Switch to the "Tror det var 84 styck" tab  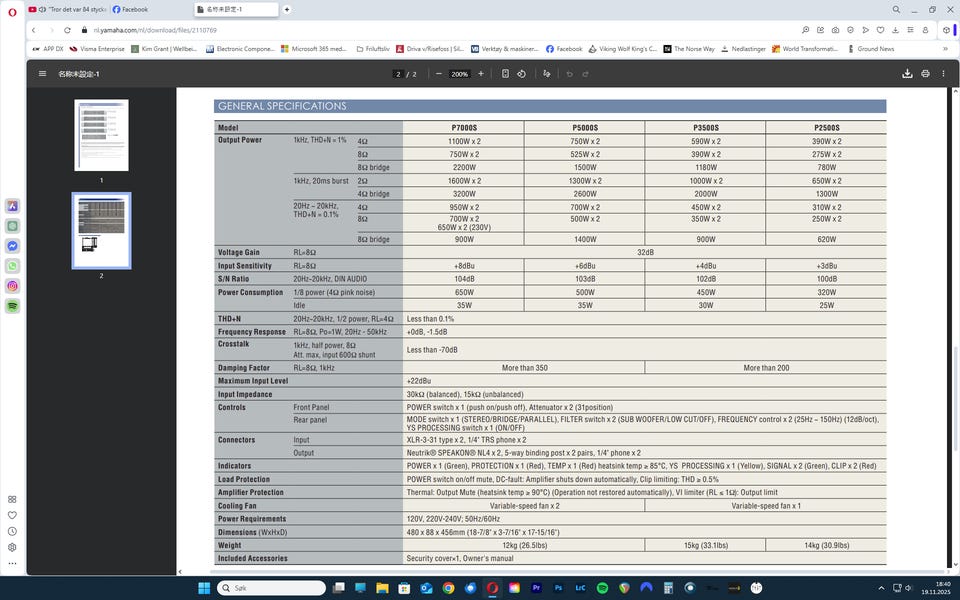[x=67, y=9]
